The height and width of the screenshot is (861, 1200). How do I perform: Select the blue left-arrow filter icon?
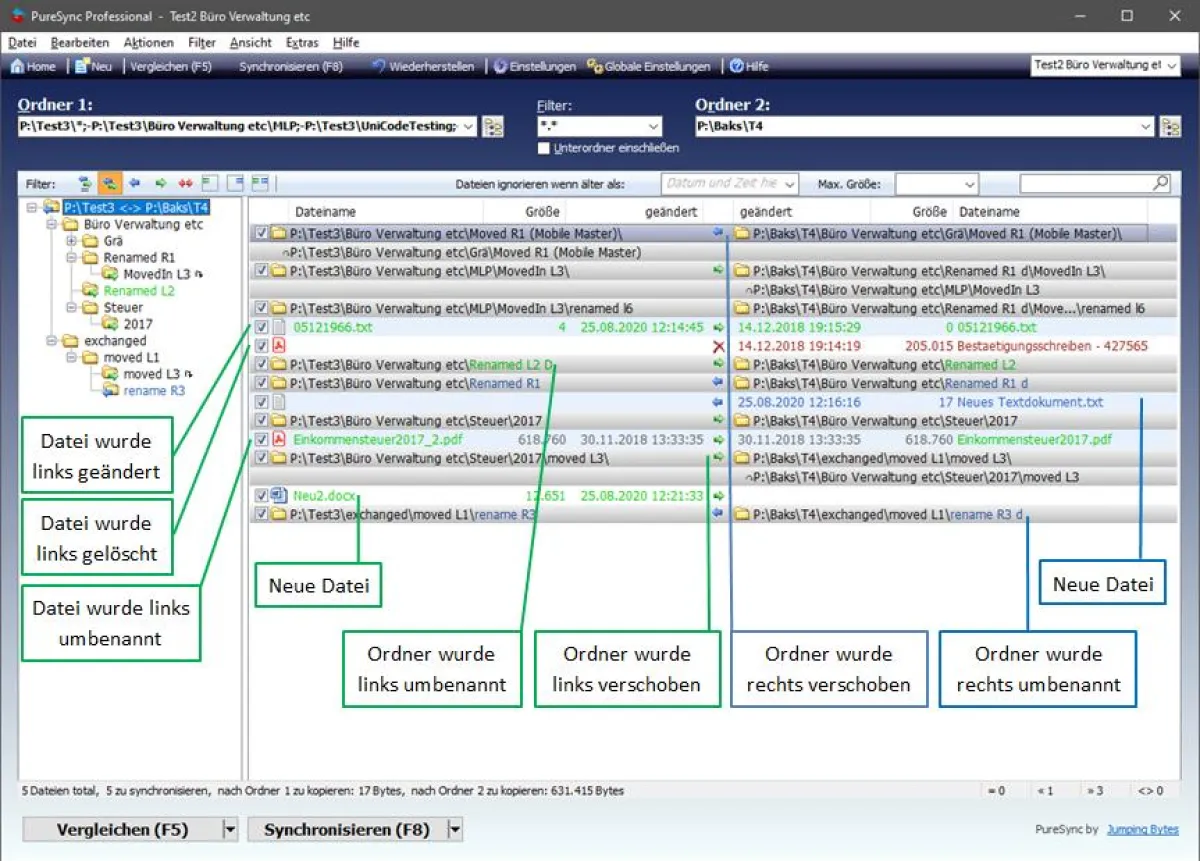pyautogui.click(x=135, y=183)
